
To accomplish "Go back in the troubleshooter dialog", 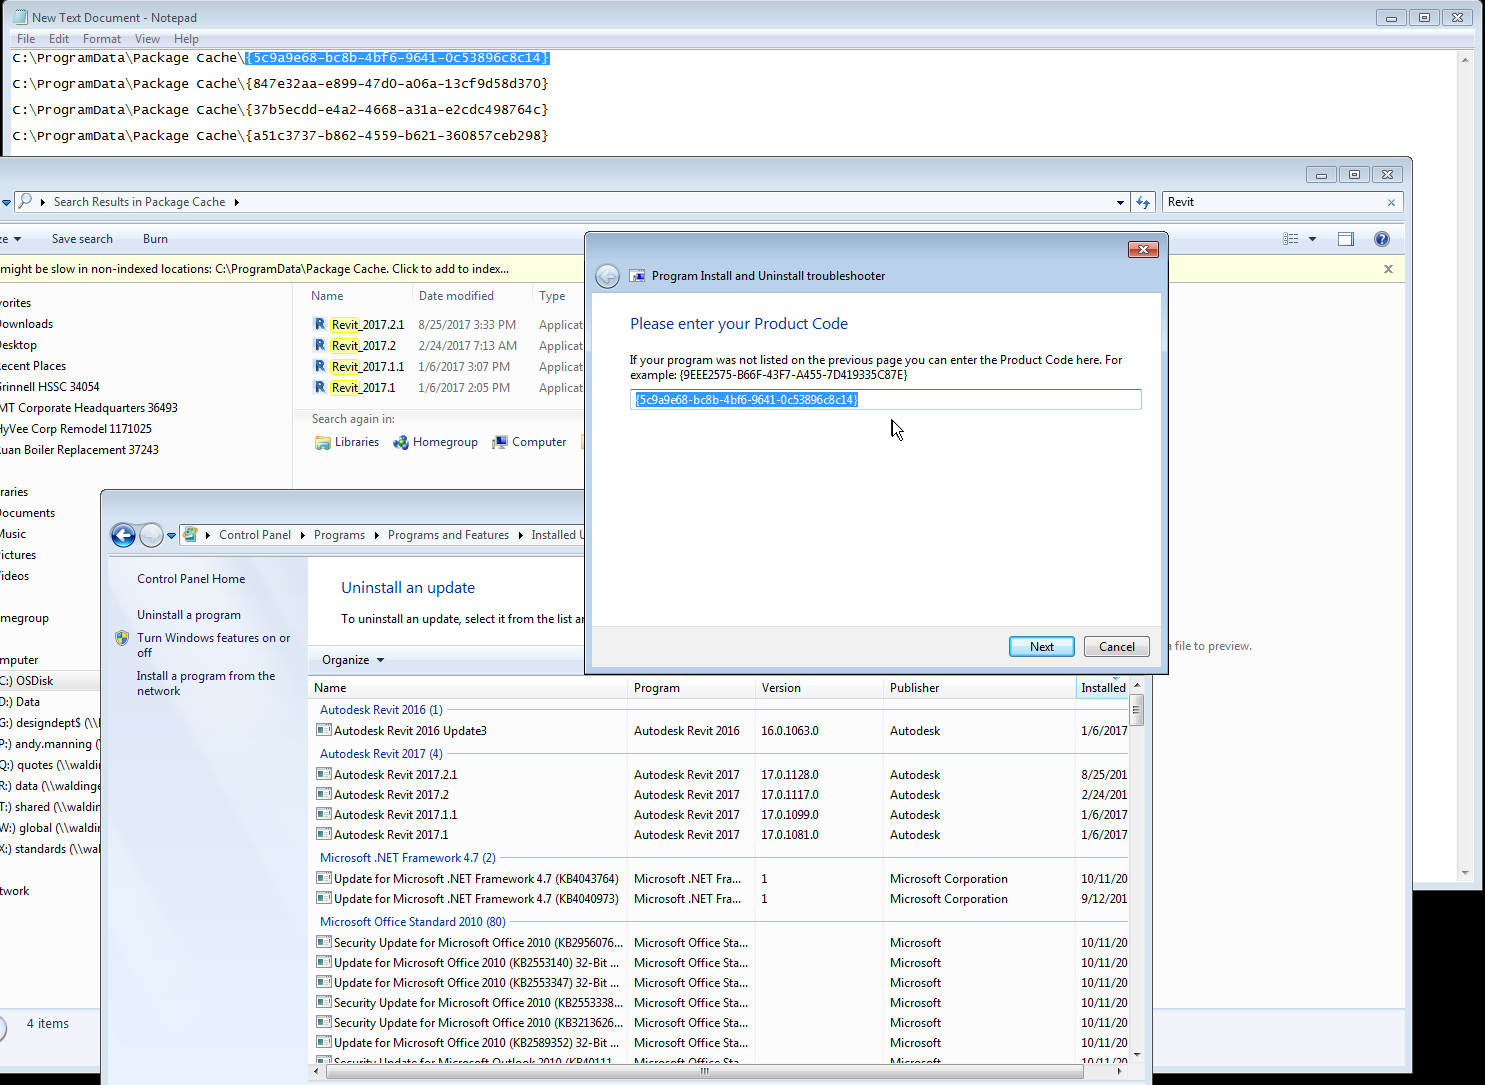I will (x=607, y=275).
